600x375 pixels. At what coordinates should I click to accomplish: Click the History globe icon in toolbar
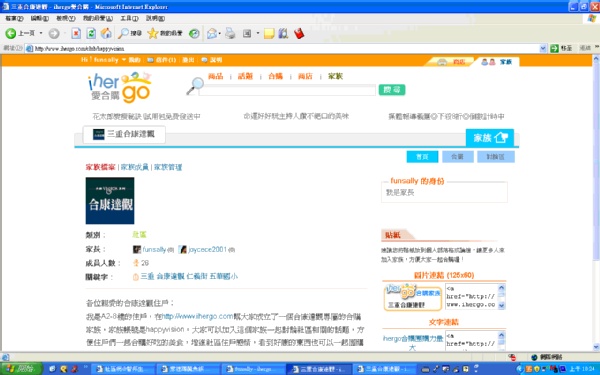(x=194, y=34)
